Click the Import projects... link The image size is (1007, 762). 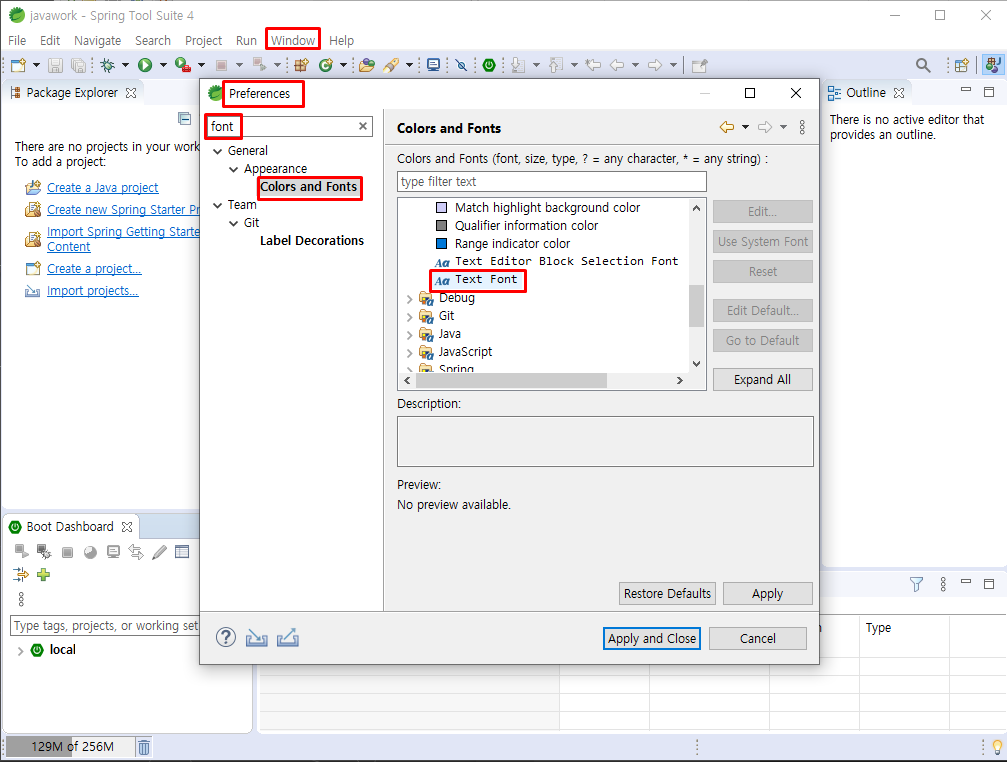coord(92,291)
